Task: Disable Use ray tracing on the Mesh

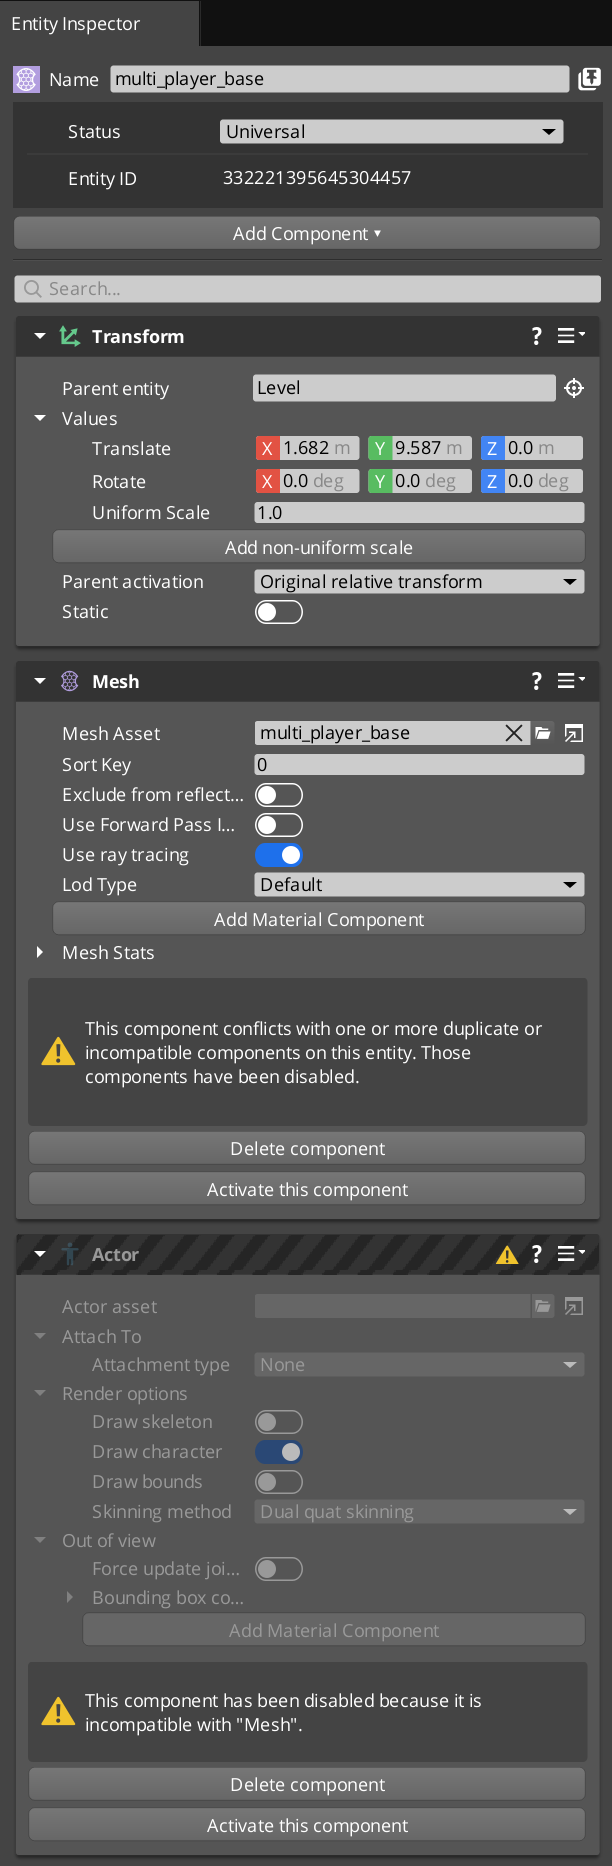Action: click(279, 855)
